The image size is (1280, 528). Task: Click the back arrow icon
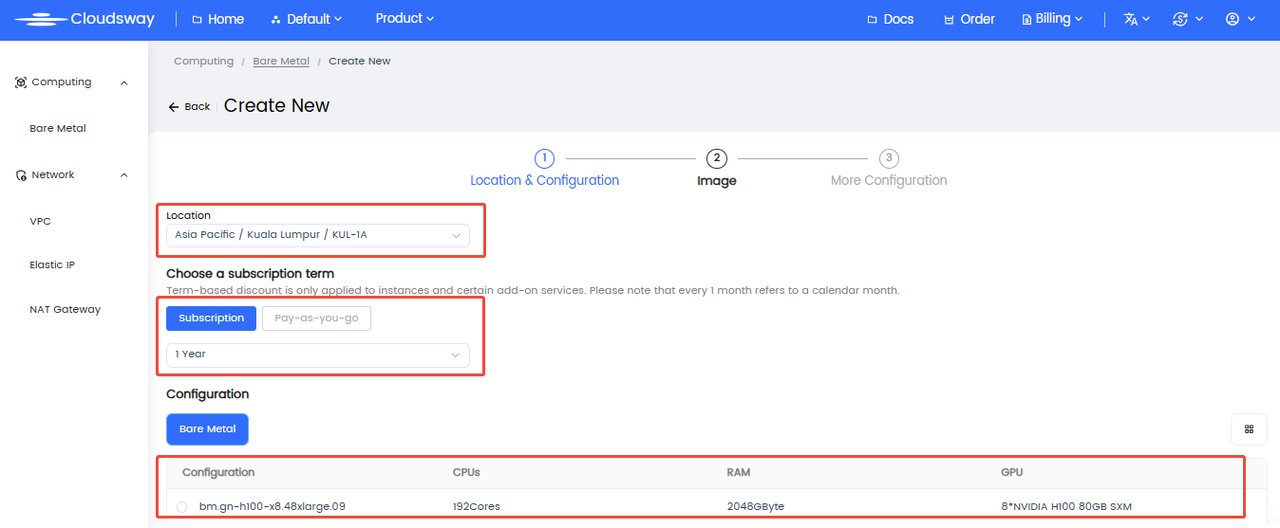pos(173,107)
